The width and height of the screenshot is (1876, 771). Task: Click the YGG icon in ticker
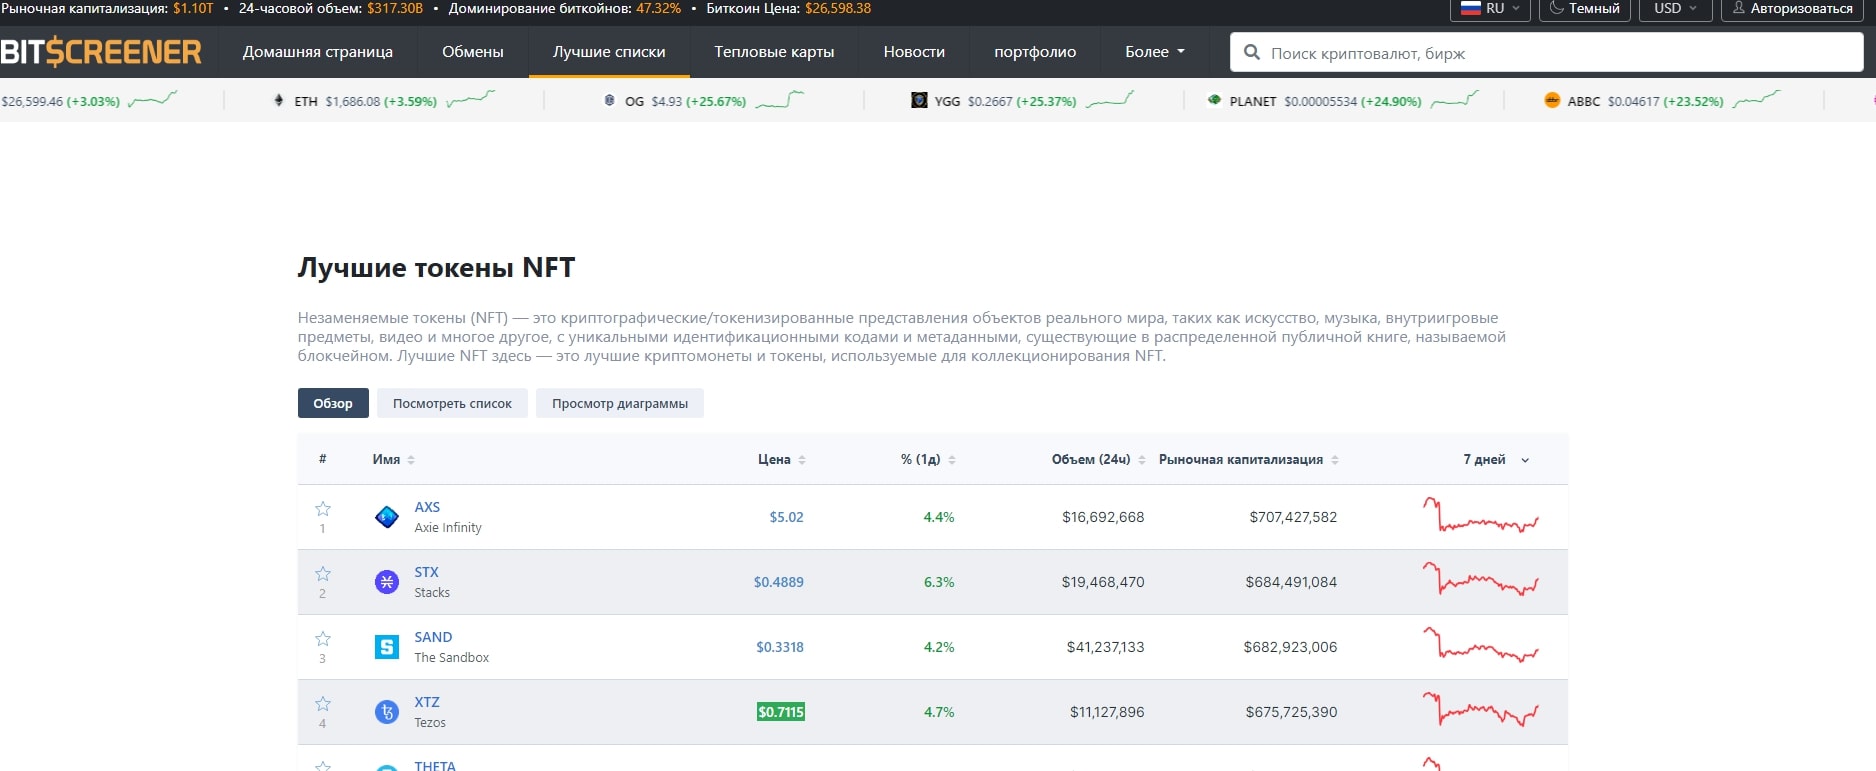[919, 101]
